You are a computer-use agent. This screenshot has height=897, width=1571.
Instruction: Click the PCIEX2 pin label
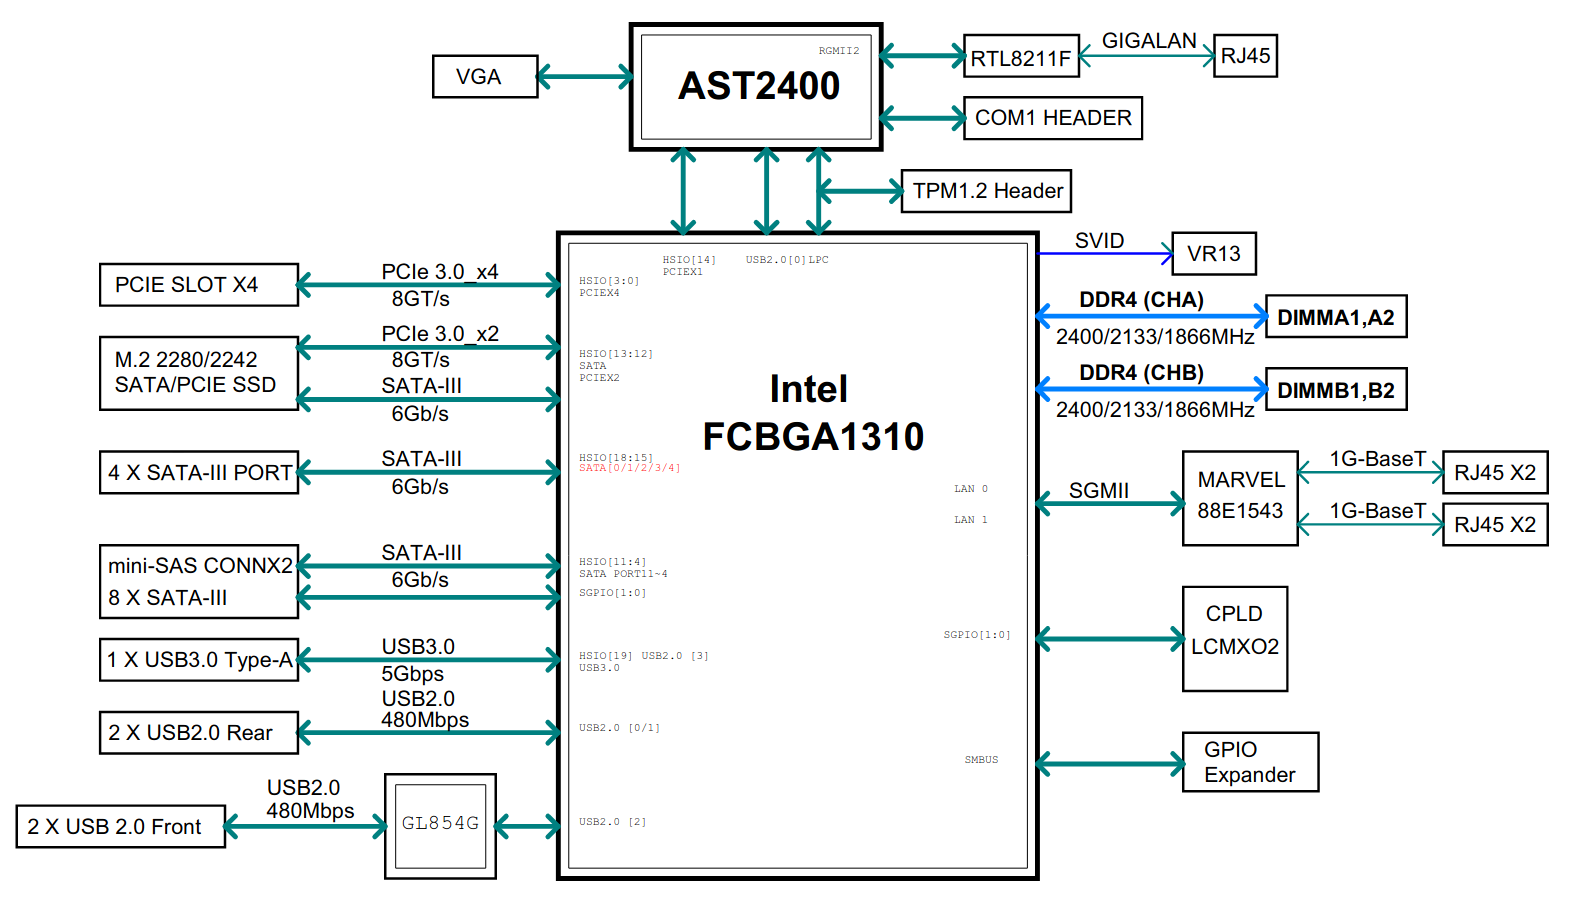[599, 378]
